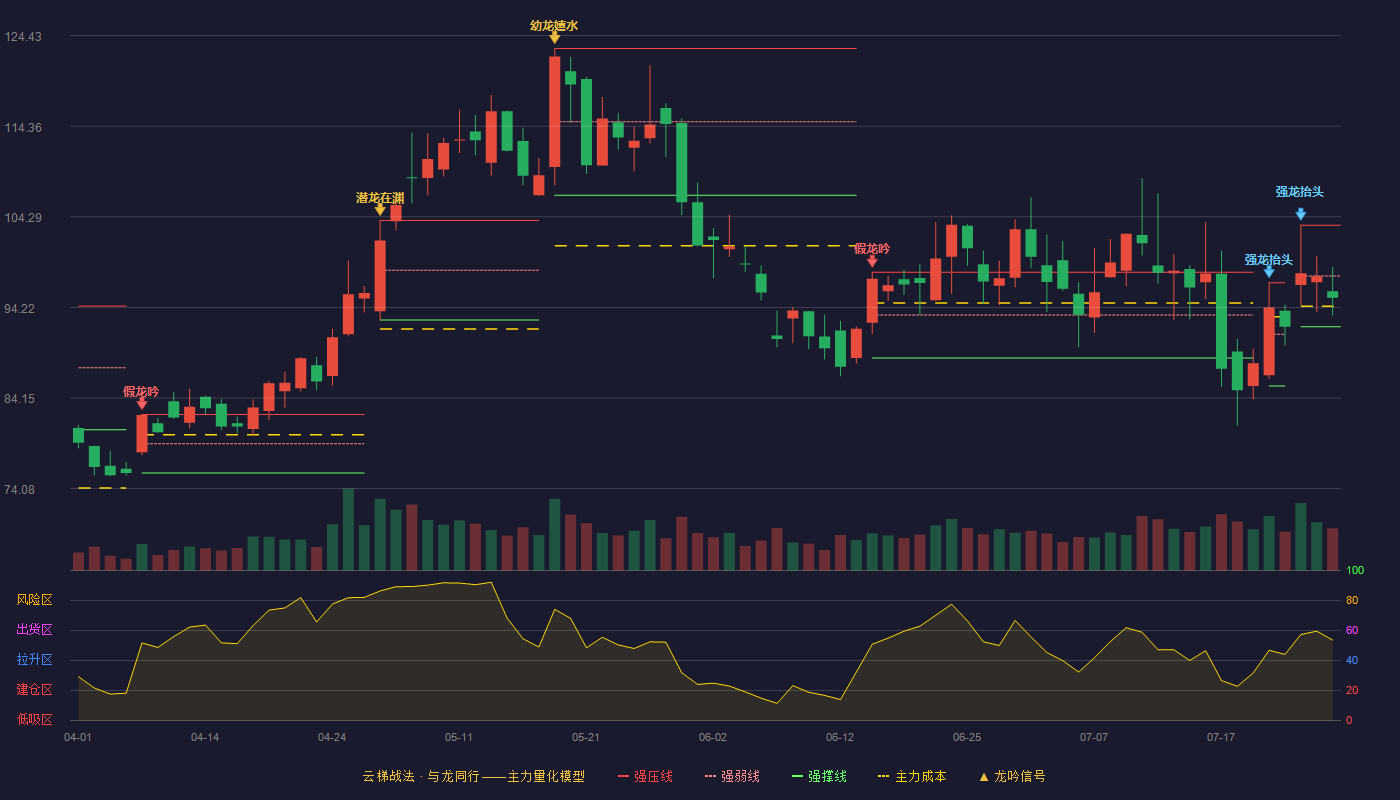Pick the 04-14 date label

pos(205,737)
